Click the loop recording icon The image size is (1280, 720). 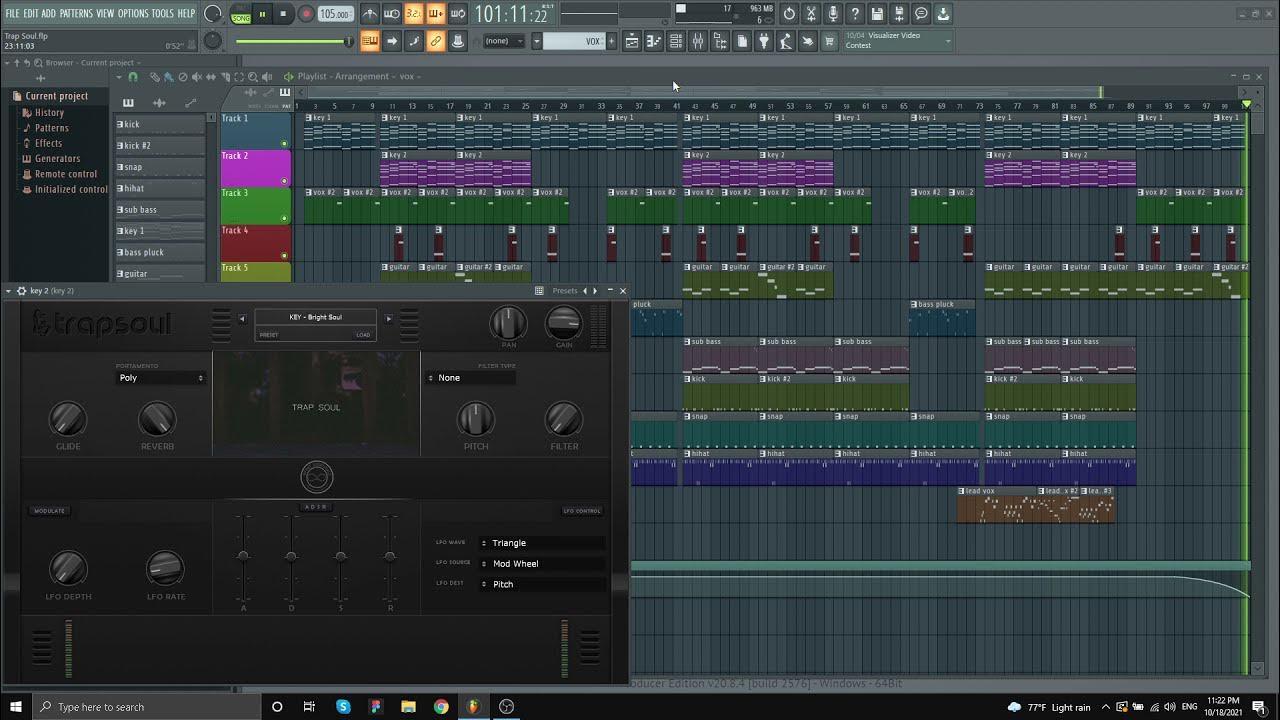click(458, 14)
